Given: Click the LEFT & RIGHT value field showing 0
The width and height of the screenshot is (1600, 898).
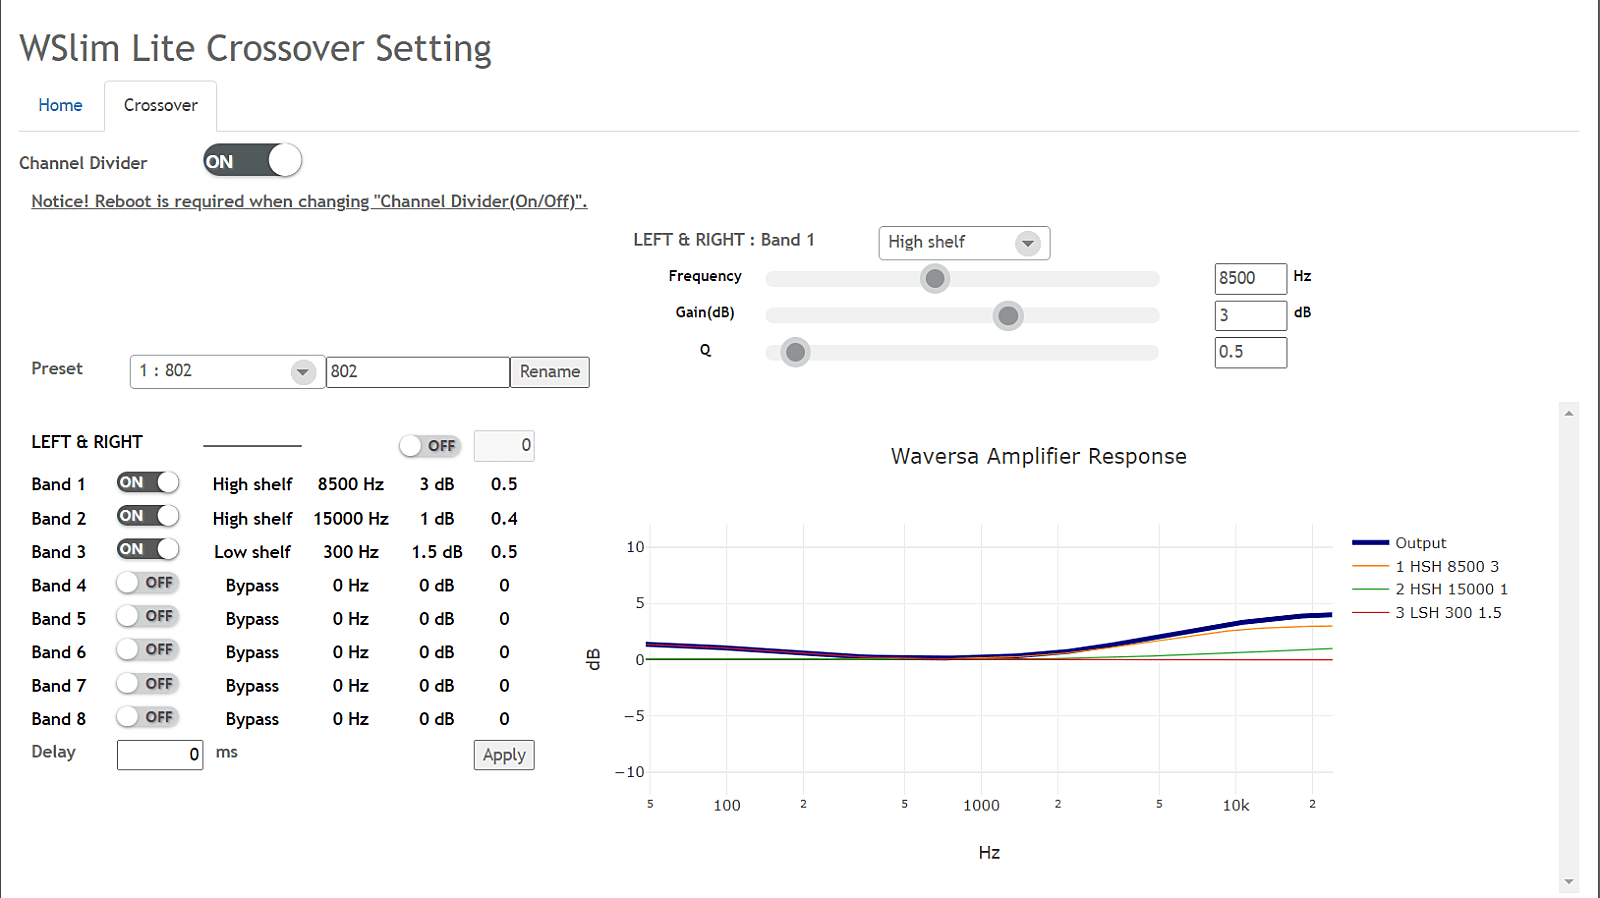Looking at the screenshot, I should pos(504,446).
